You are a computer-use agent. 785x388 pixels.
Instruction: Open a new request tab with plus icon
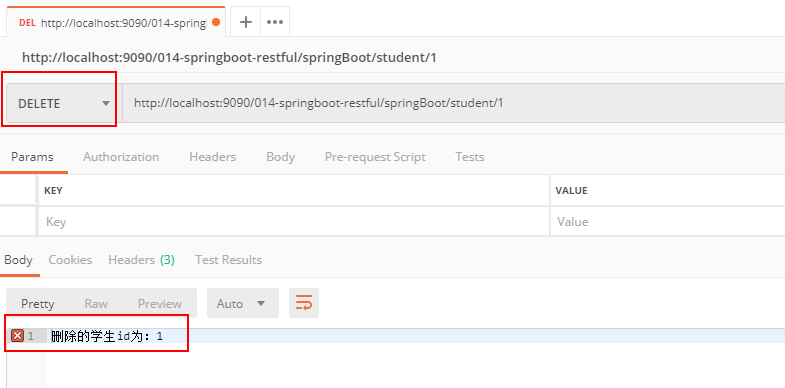pyautogui.click(x=245, y=22)
